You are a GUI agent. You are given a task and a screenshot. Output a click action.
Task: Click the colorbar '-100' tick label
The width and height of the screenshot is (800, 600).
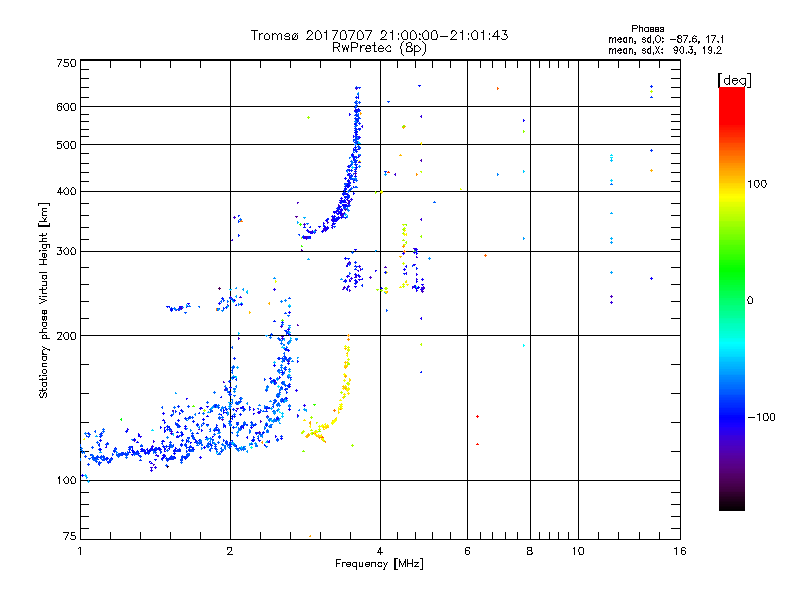coord(762,417)
